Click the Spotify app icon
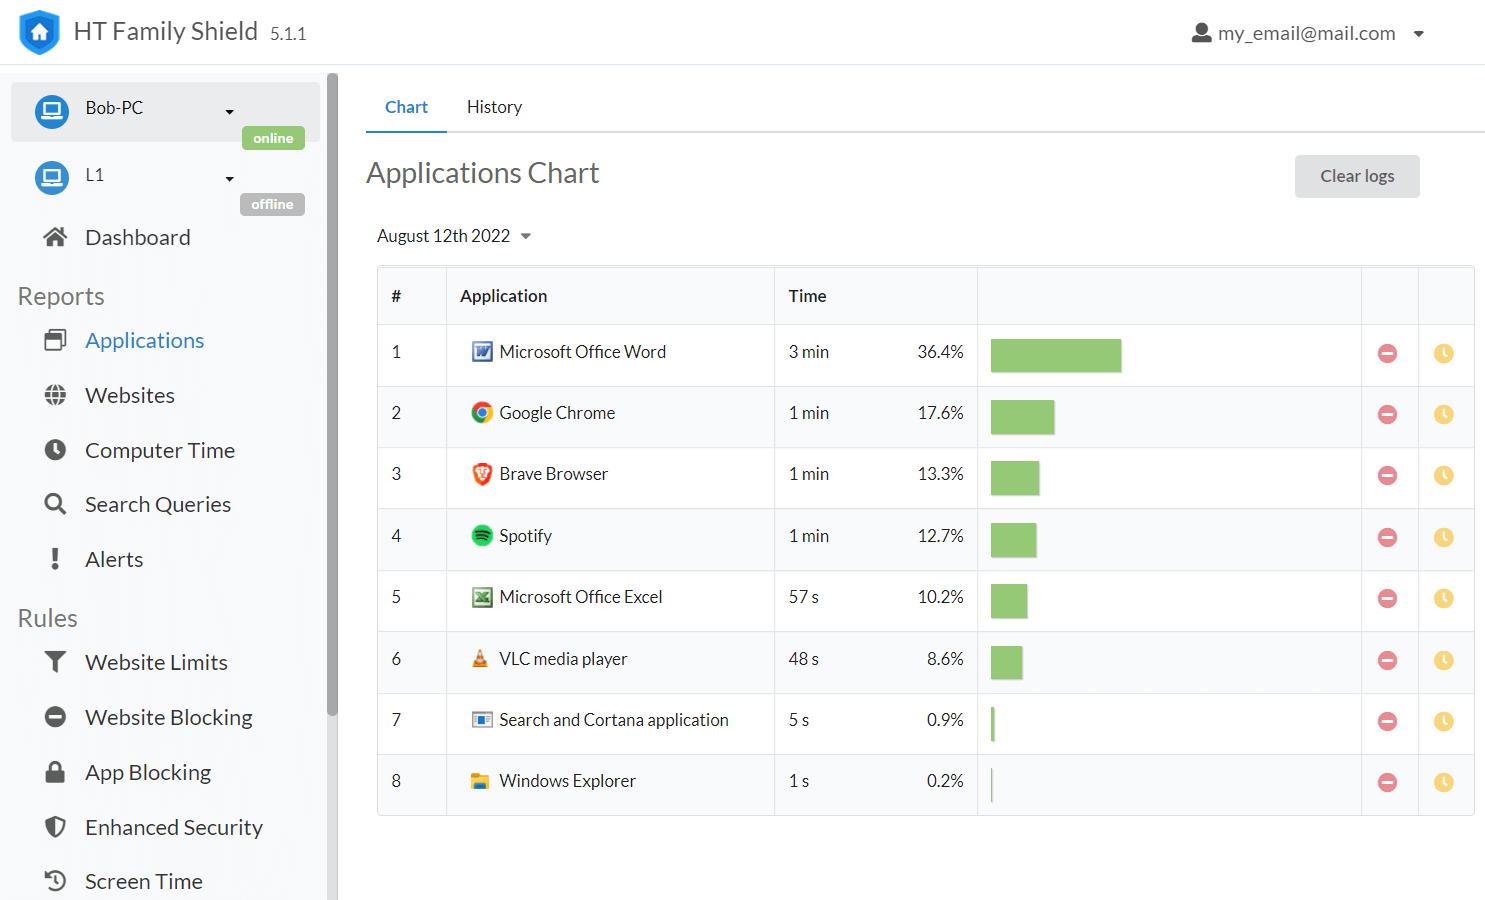The height and width of the screenshot is (900, 1485). point(482,536)
